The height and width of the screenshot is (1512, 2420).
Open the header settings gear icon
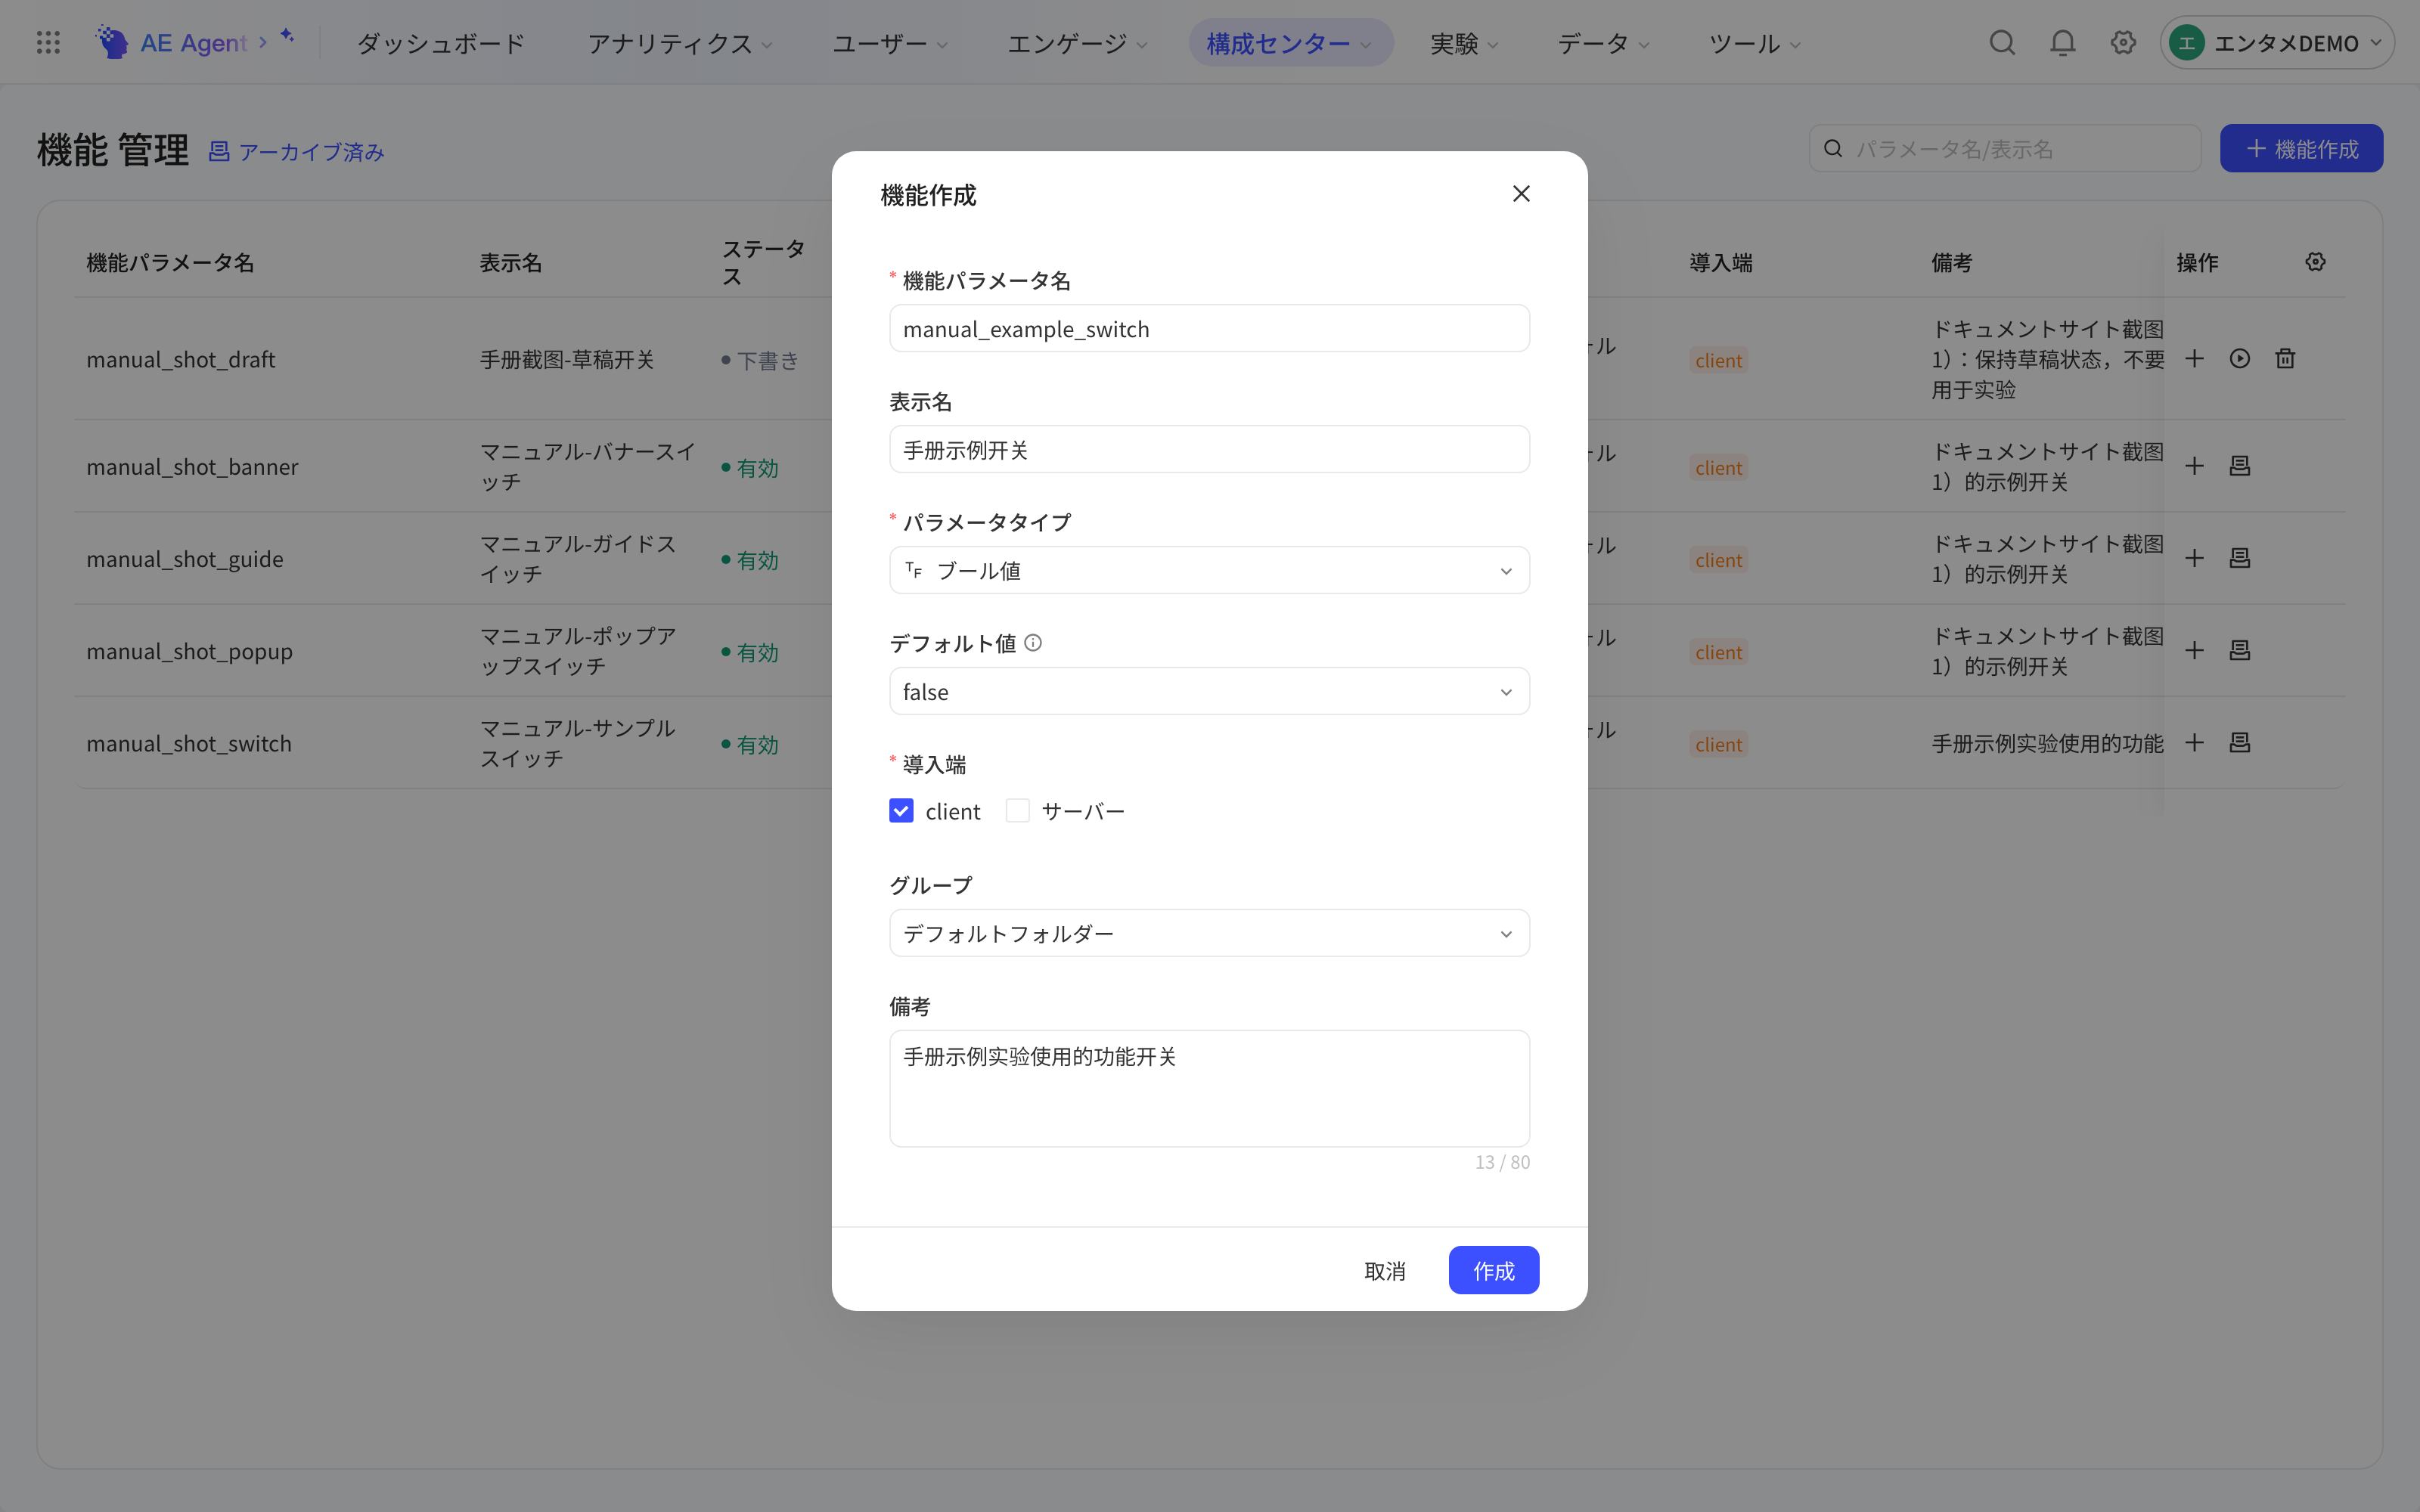click(x=2123, y=42)
